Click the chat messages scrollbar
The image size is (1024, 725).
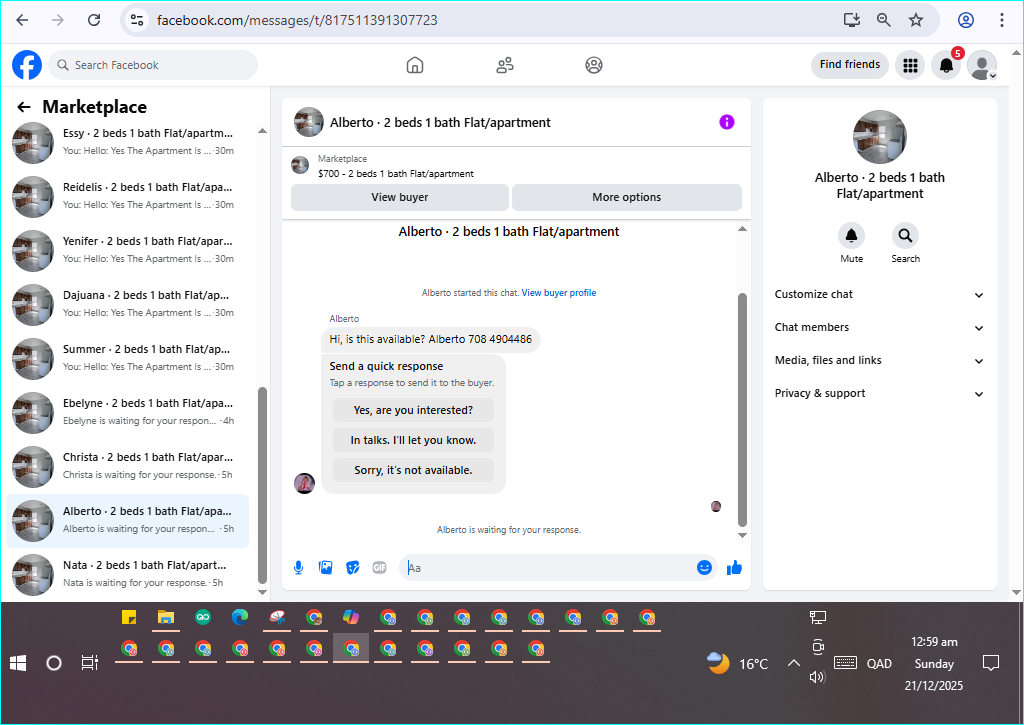click(x=742, y=410)
